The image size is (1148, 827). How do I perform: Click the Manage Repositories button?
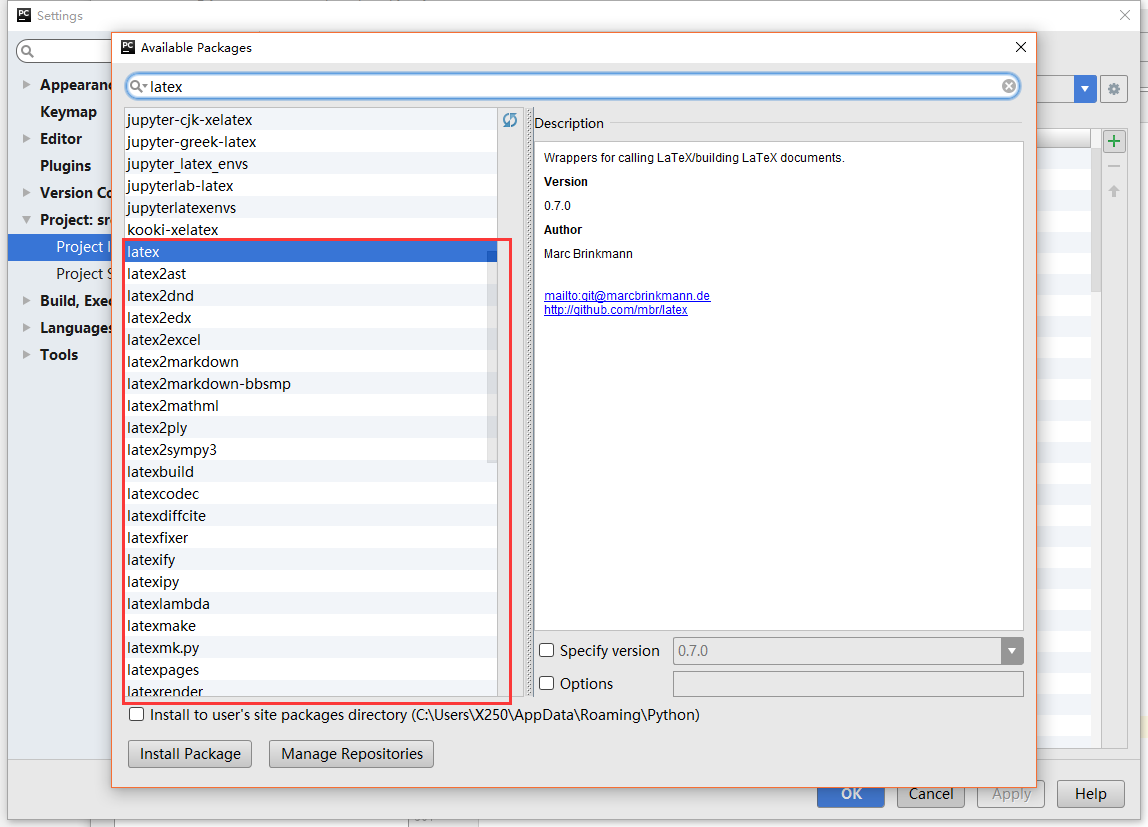point(351,754)
